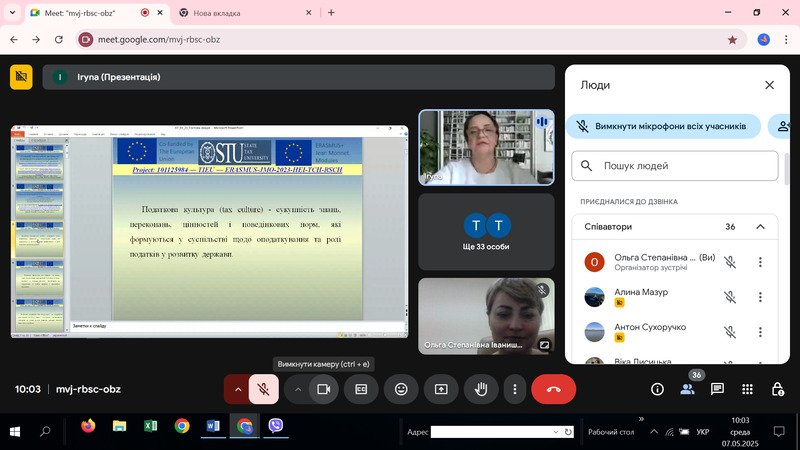The width and height of the screenshot is (800, 450).
Task: Click the shared presentation slide view
Action: pyautogui.click(x=210, y=231)
